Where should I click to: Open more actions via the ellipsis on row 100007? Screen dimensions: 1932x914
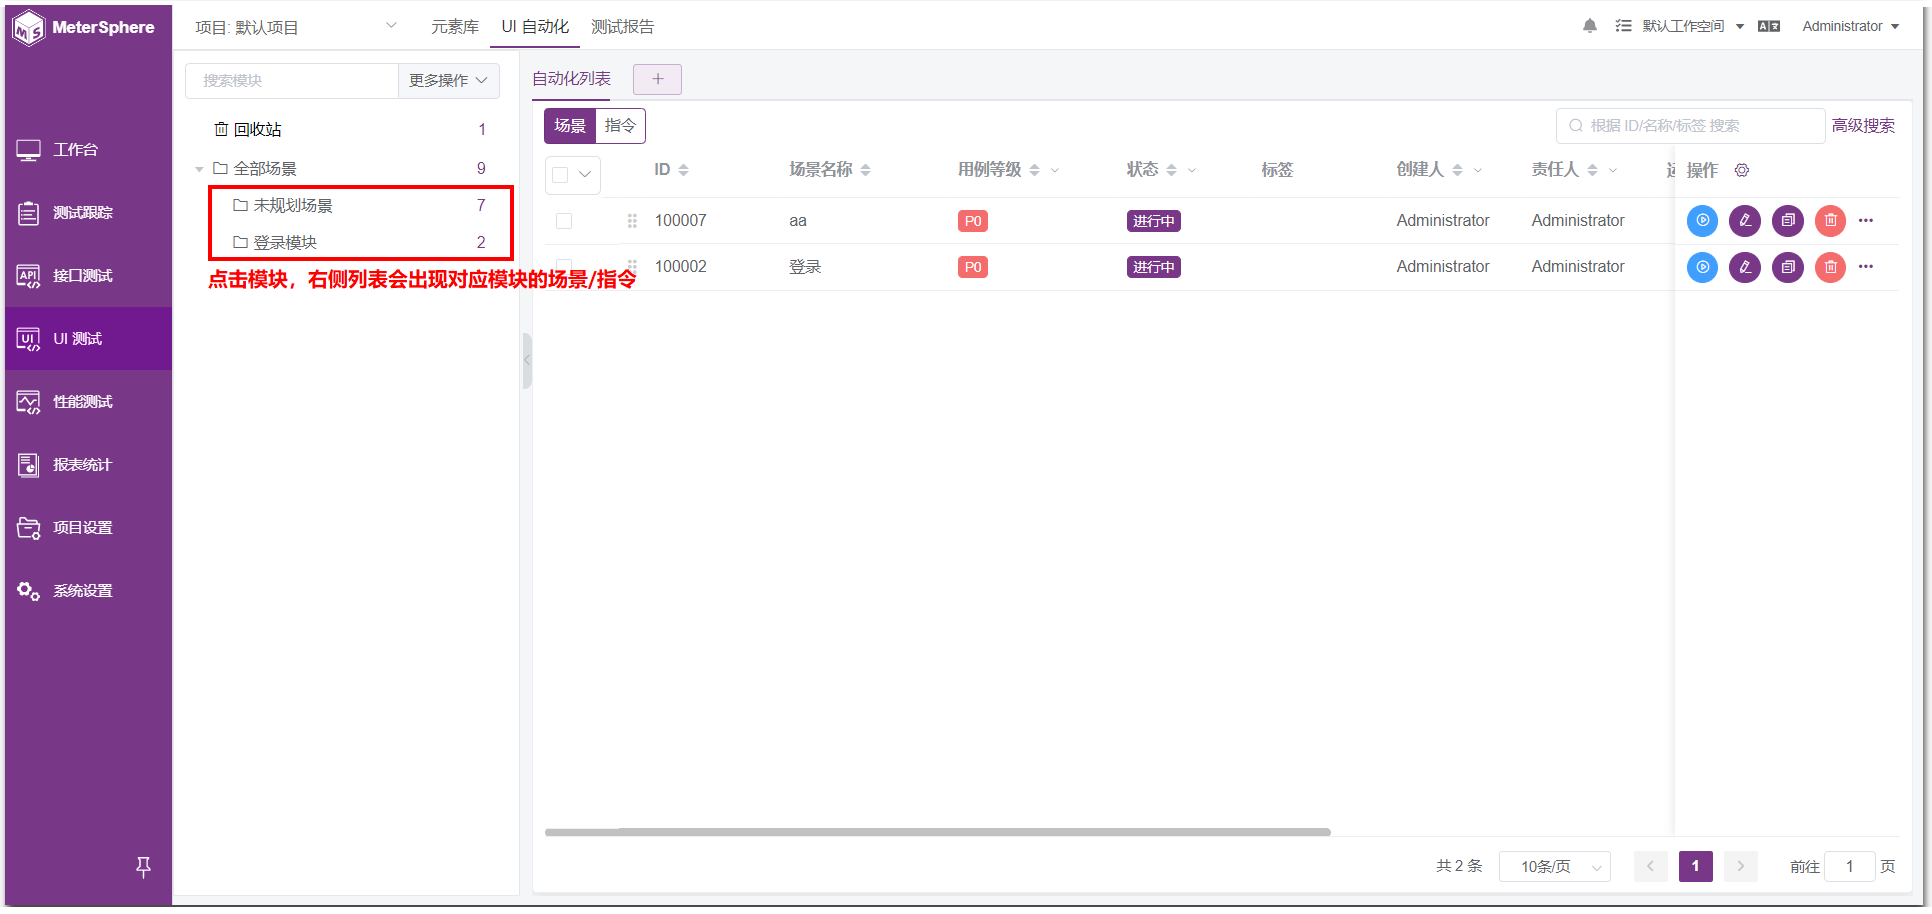coord(1866,221)
